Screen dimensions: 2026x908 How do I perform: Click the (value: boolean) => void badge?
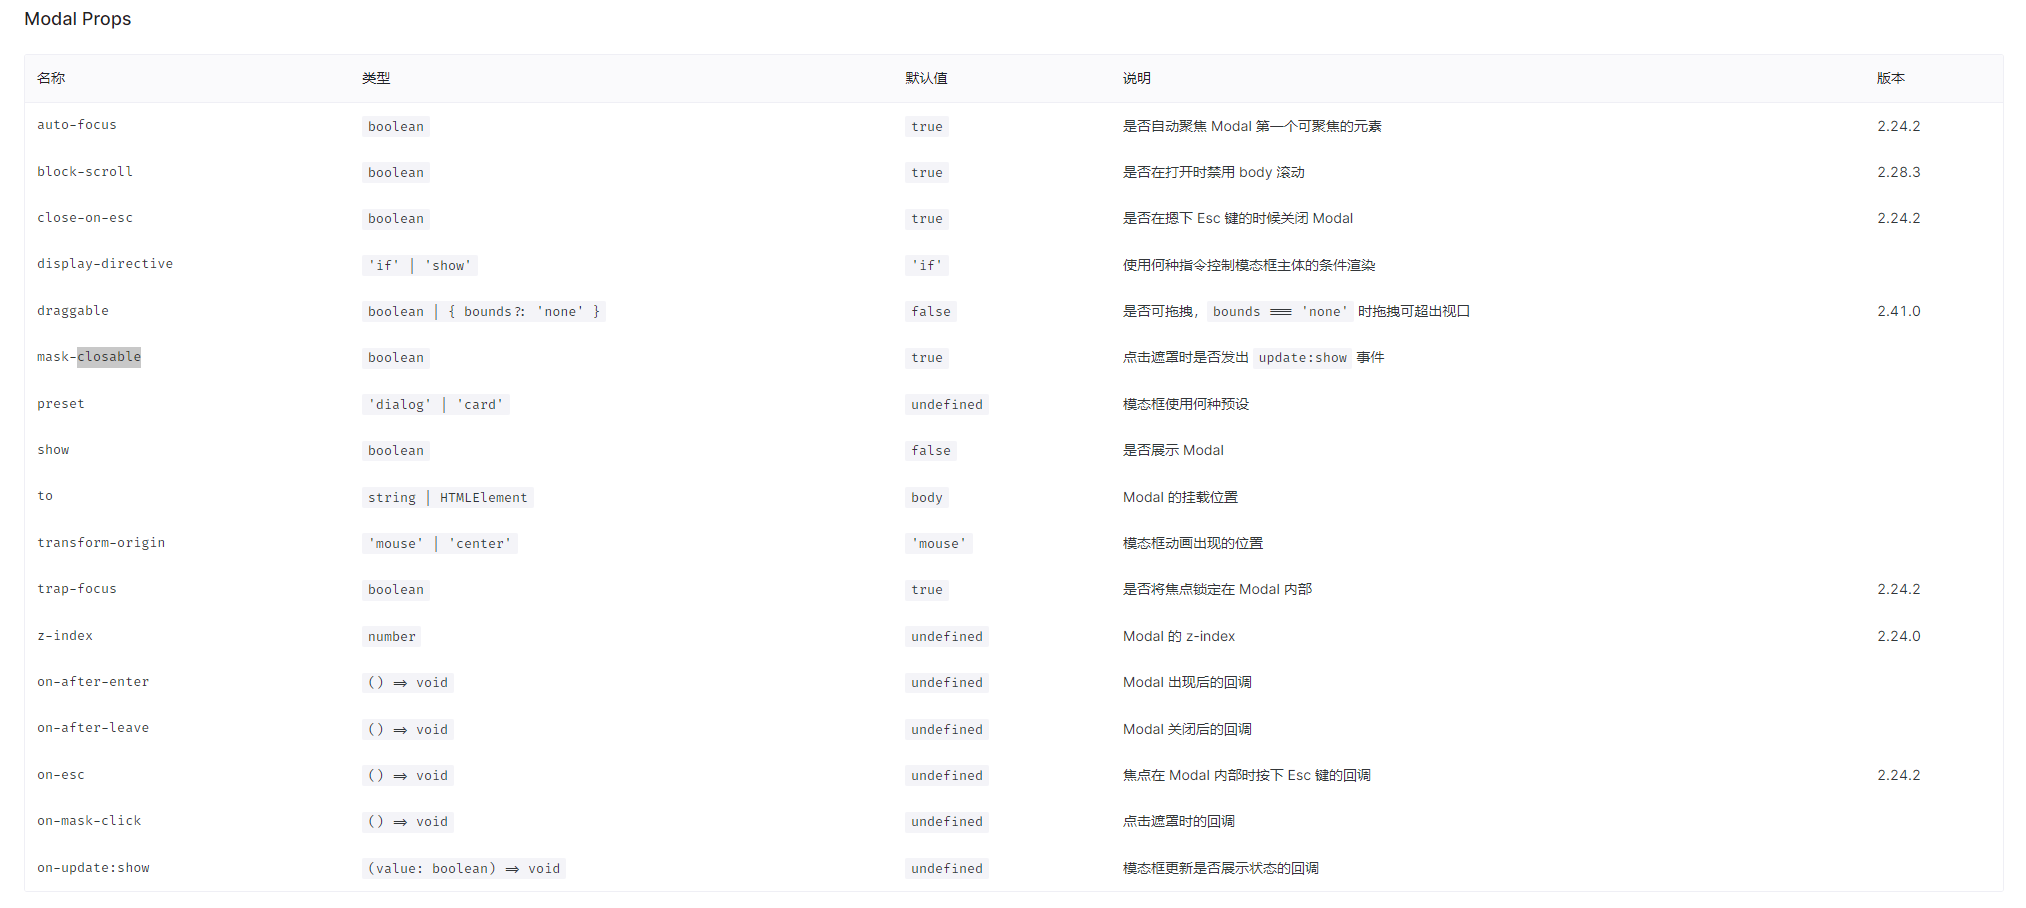pyautogui.click(x=464, y=868)
